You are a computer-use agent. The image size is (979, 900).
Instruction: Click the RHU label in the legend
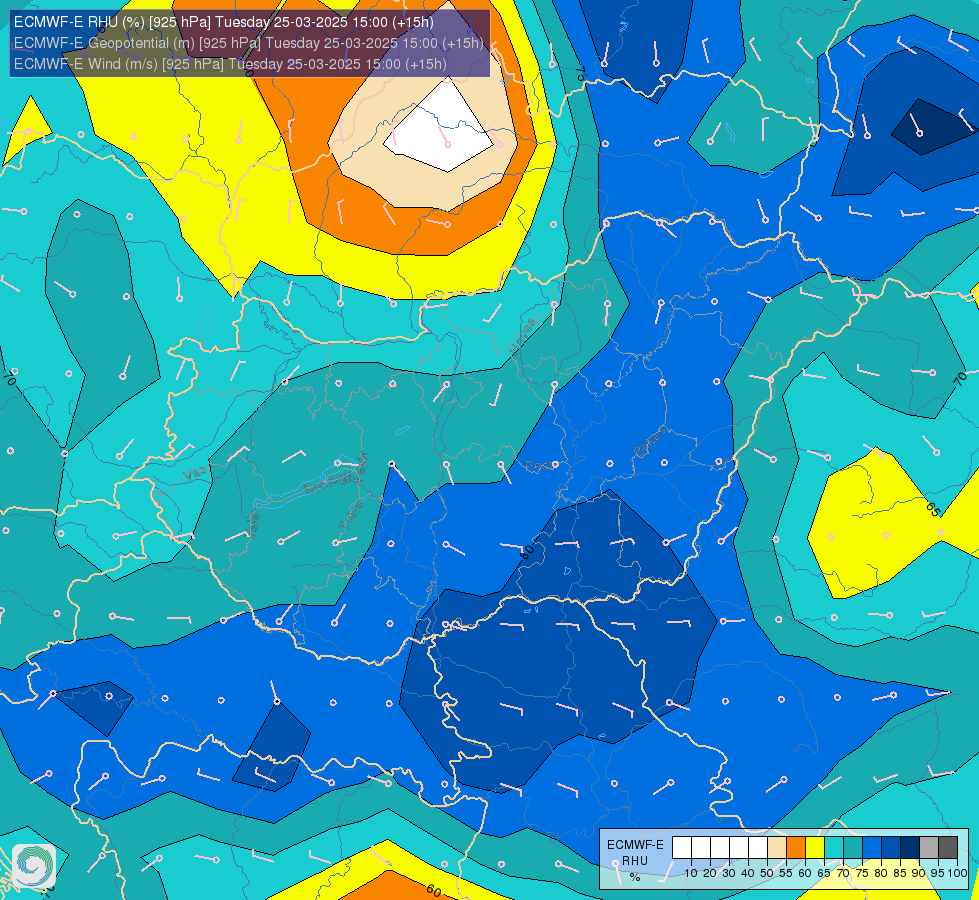[x=635, y=861]
